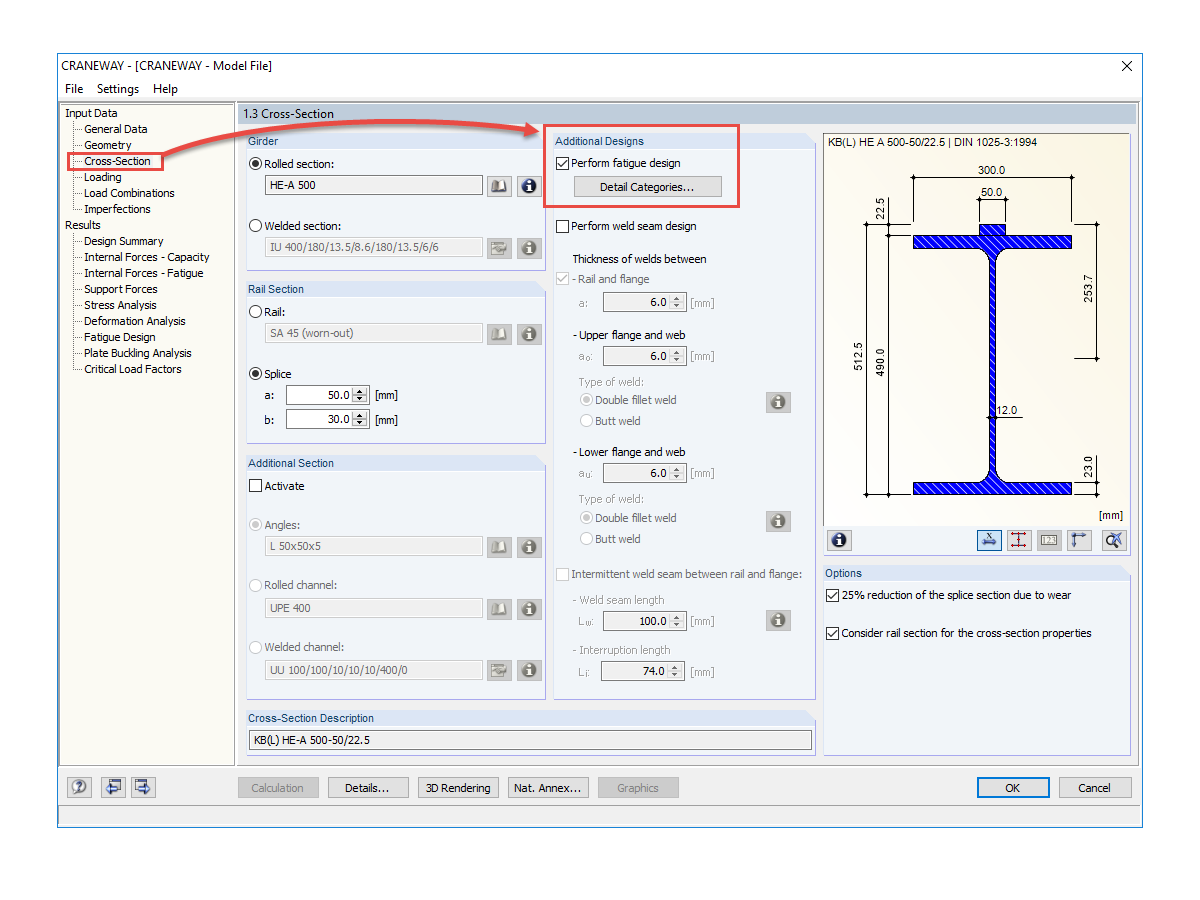This screenshot has width=1200, height=900.
Task: Open the Settings menu
Action: click(117, 89)
